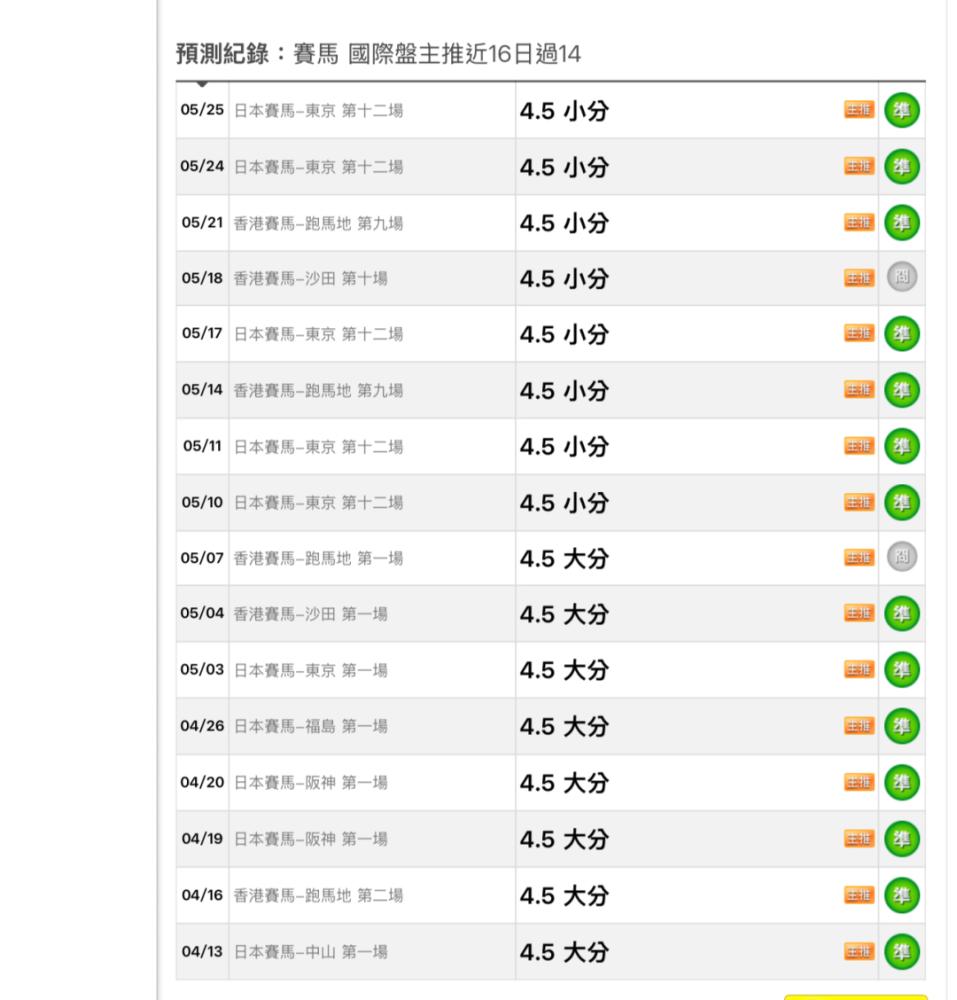Select the 4.5 大分 prediction for 04/20

click(564, 783)
